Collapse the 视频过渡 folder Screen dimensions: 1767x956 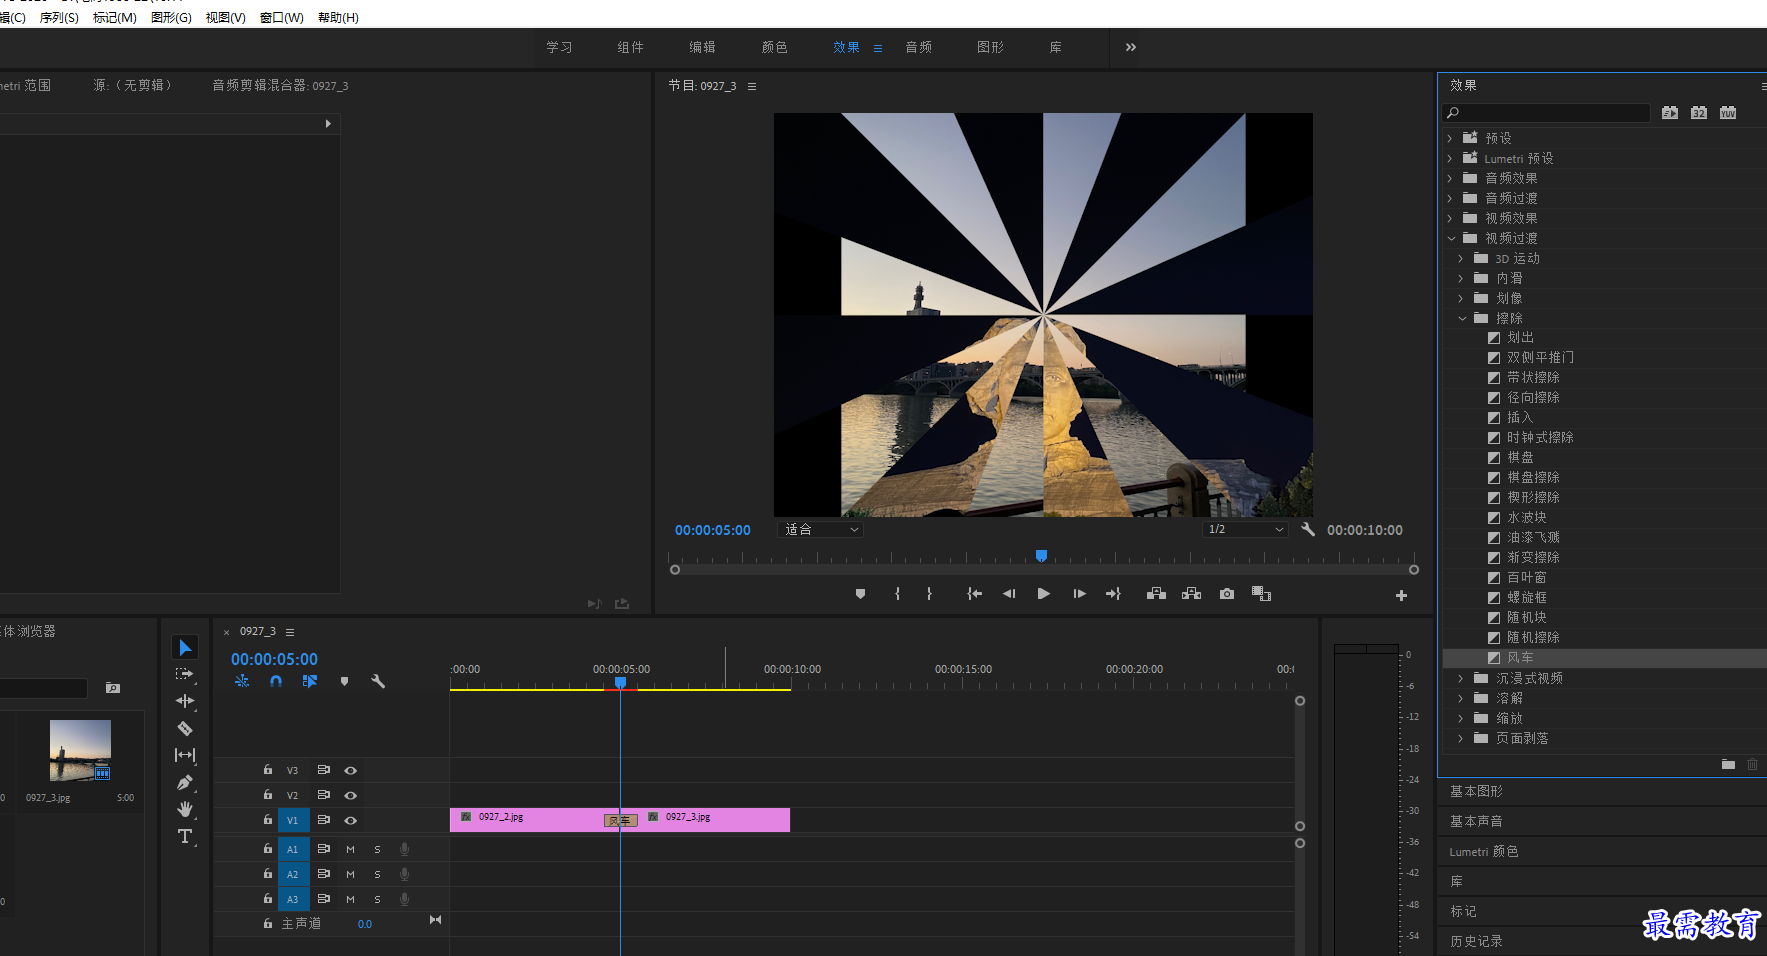(x=1450, y=238)
